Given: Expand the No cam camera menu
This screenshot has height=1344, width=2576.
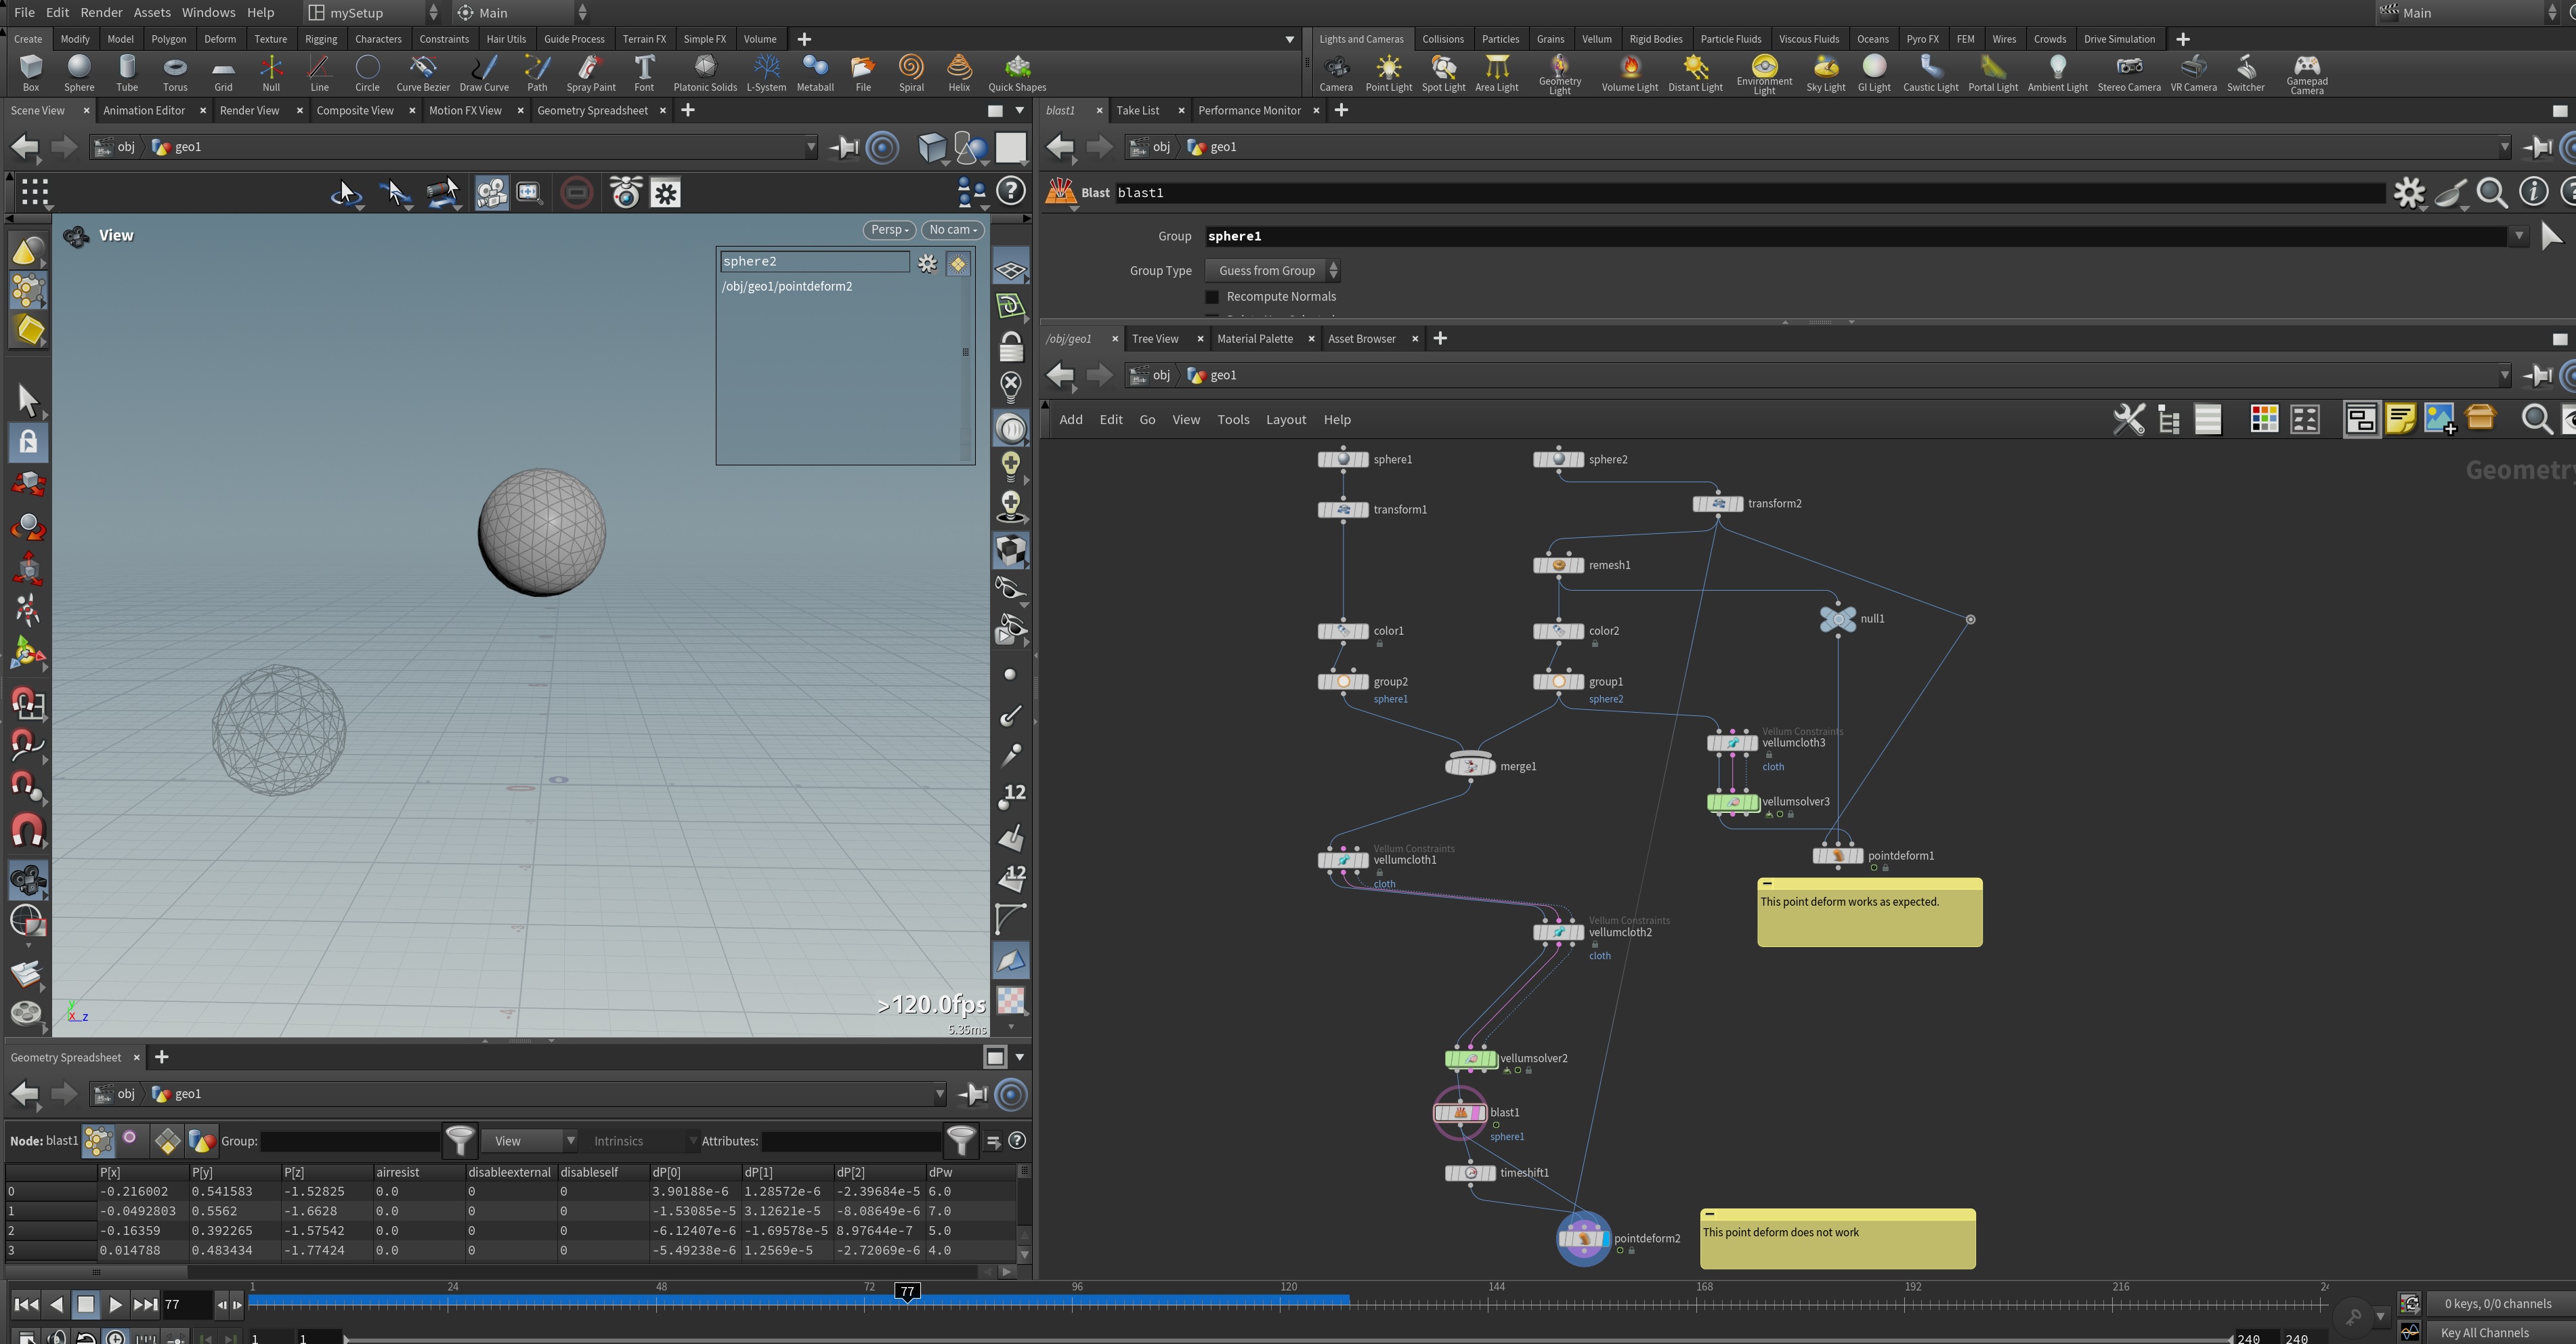Looking at the screenshot, I should (x=952, y=230).
